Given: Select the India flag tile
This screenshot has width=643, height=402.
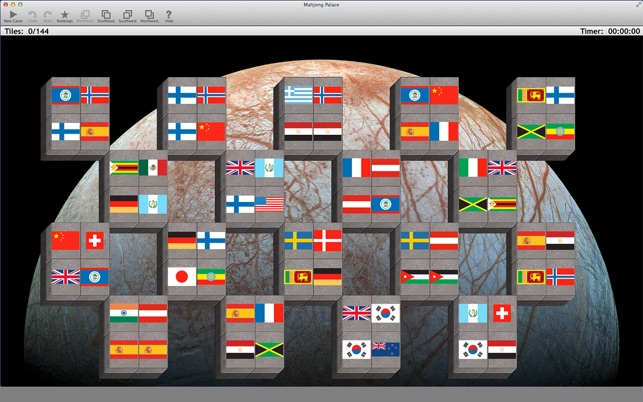Looking at the screenshot, I should [124, 313].
